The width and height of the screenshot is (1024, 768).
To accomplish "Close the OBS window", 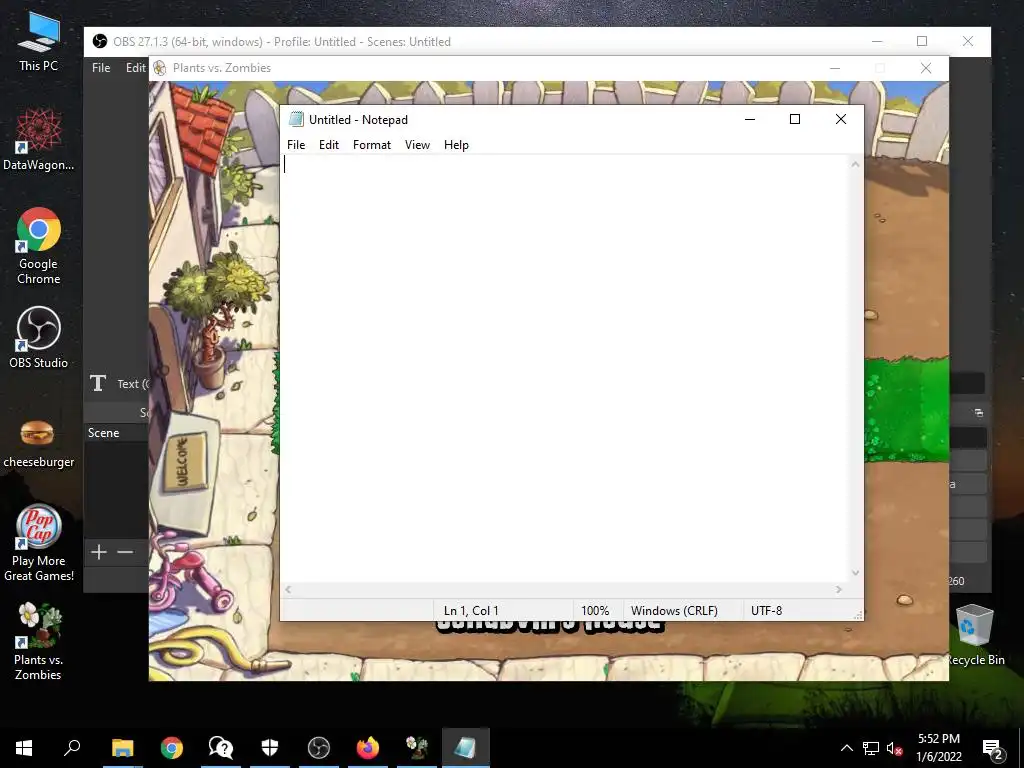I will click(968, 41).
